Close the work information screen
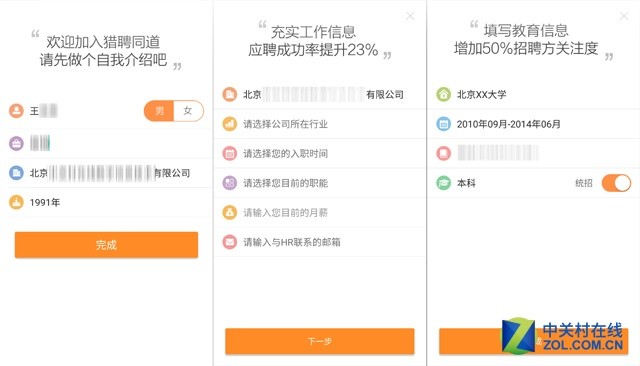Image resolution: width=640 pixels, height=366 pixels. (x=410, y=16)
